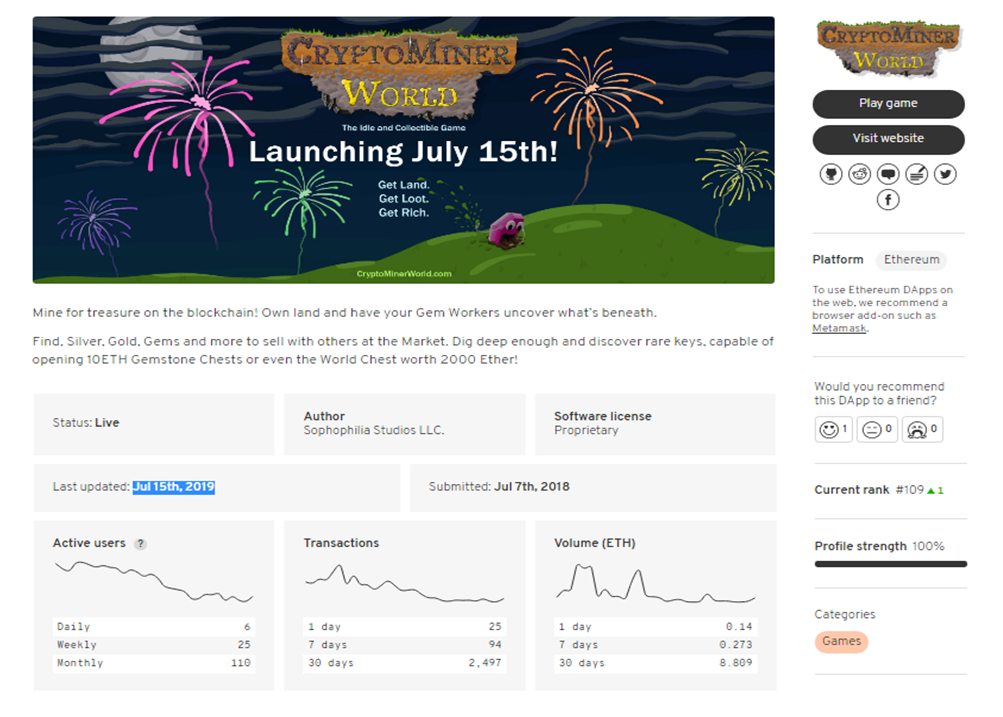Click the Monthly active users row
This screenshot has width=1003, height=717.
pyautogui.click(x=154, y=663)
